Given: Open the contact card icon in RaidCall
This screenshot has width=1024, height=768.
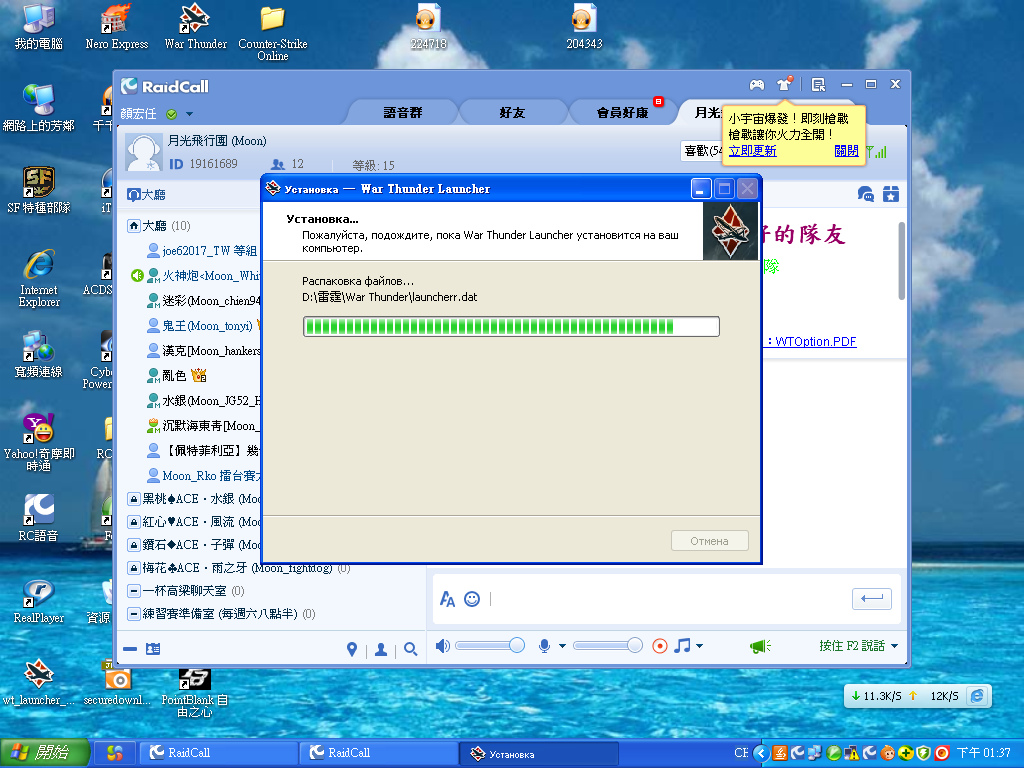Looking at the screenshot, I should 153,649.
